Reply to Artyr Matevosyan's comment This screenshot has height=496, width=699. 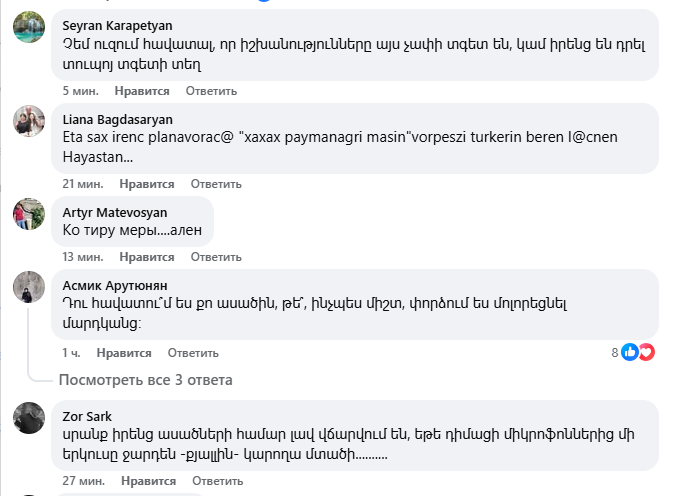pos(216,256)
